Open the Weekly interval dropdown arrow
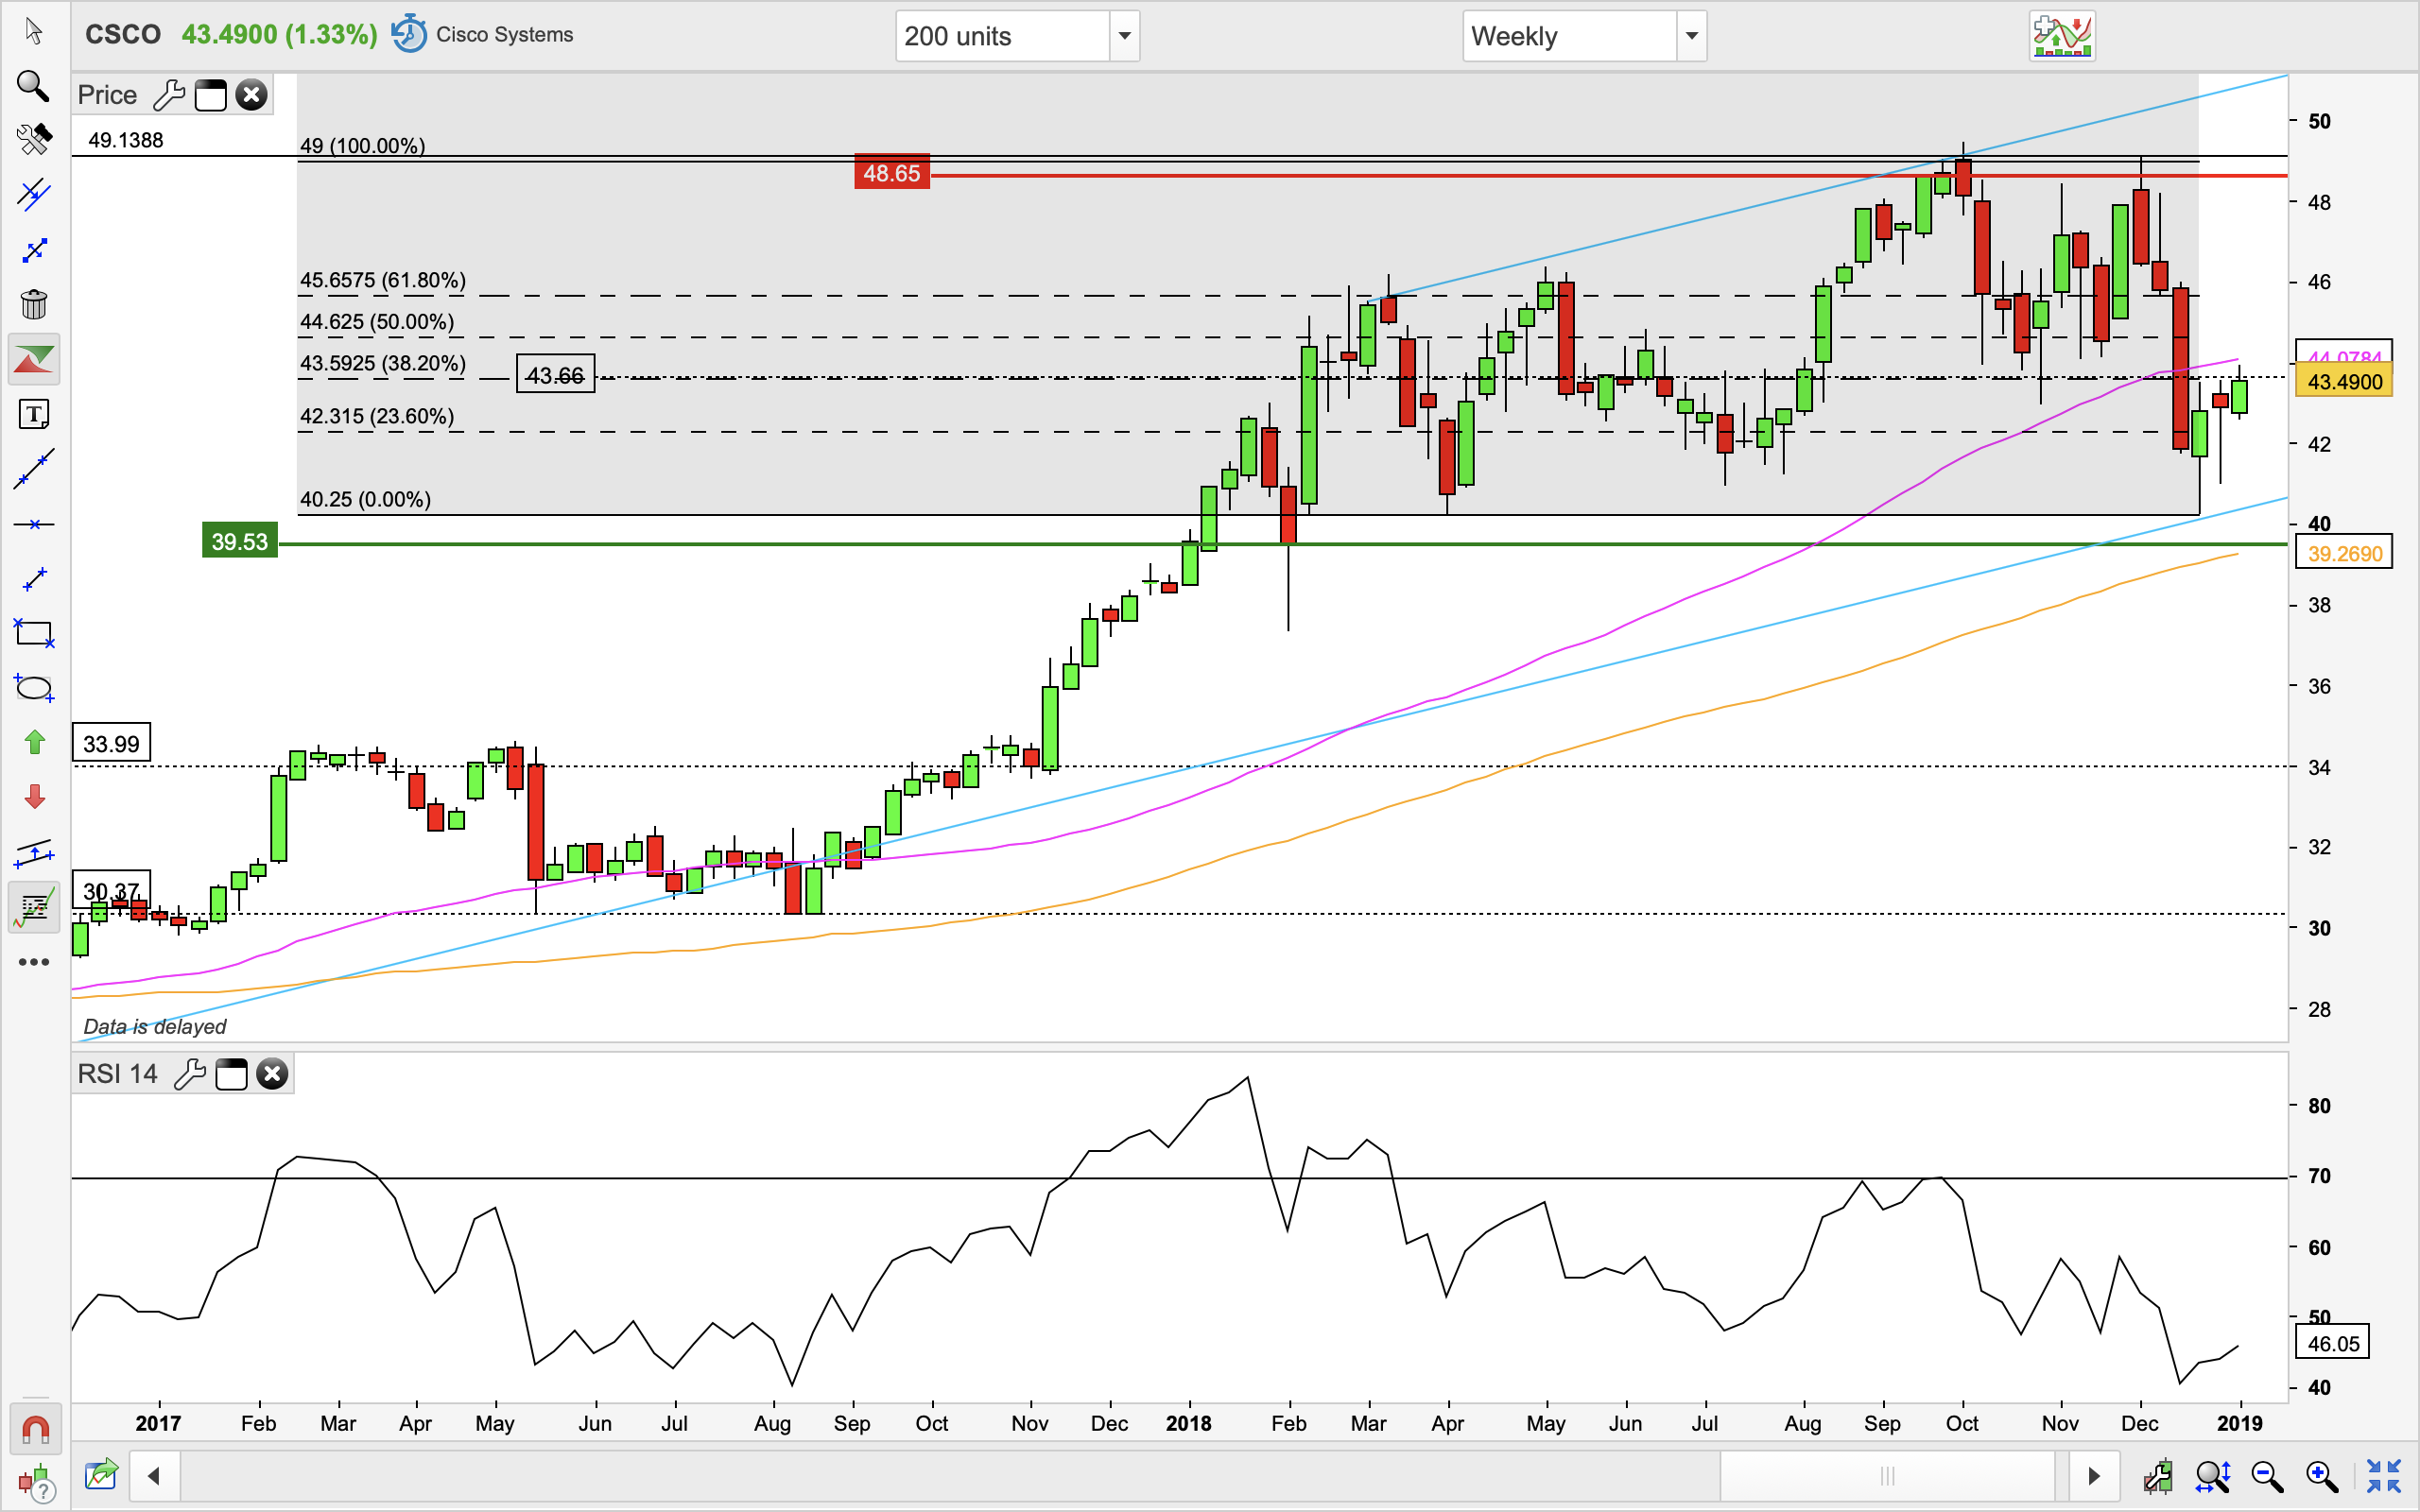2420x1512 pixels. click(1691, 36)
